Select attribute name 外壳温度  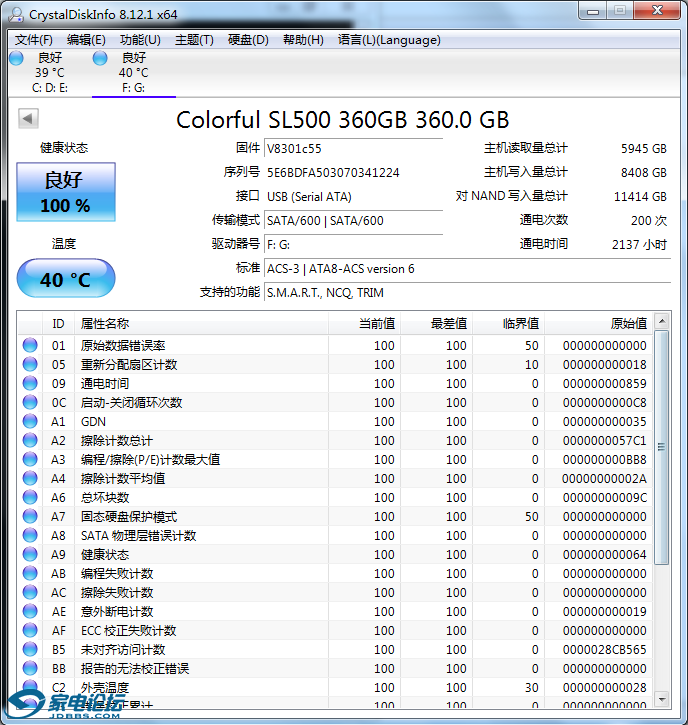(105, 688)
